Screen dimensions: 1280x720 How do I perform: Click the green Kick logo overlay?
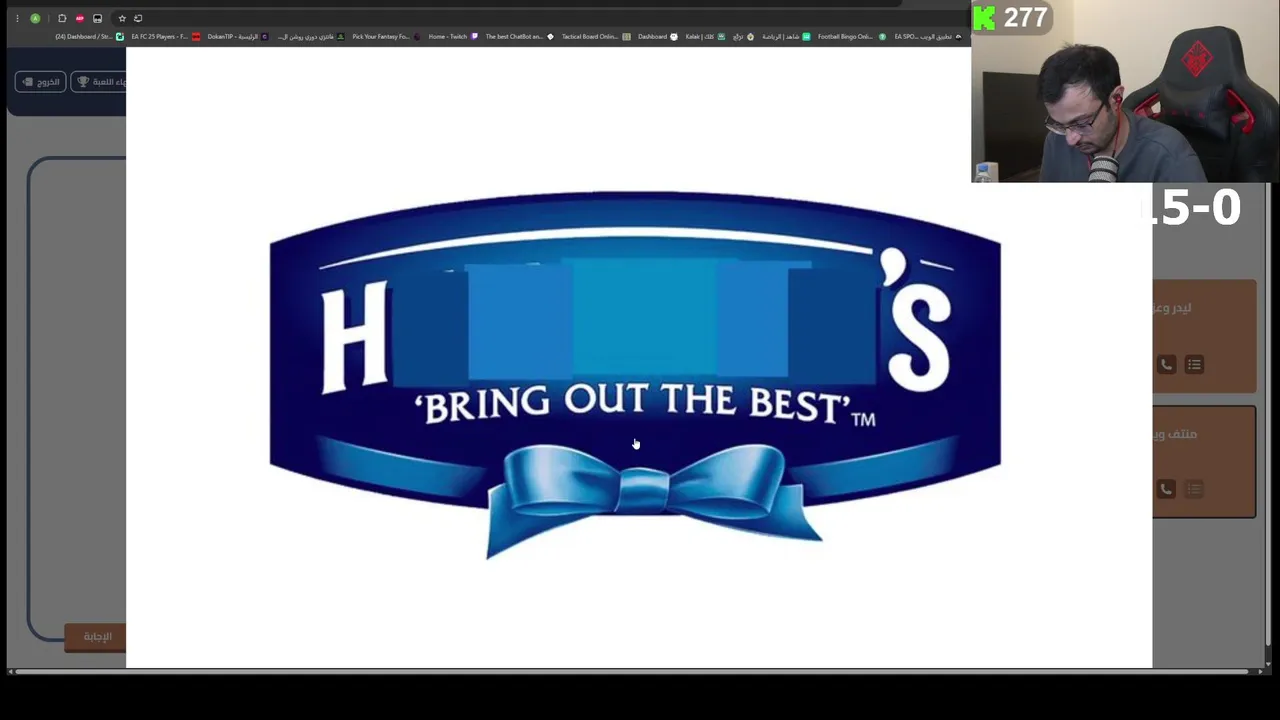point(986,18)
